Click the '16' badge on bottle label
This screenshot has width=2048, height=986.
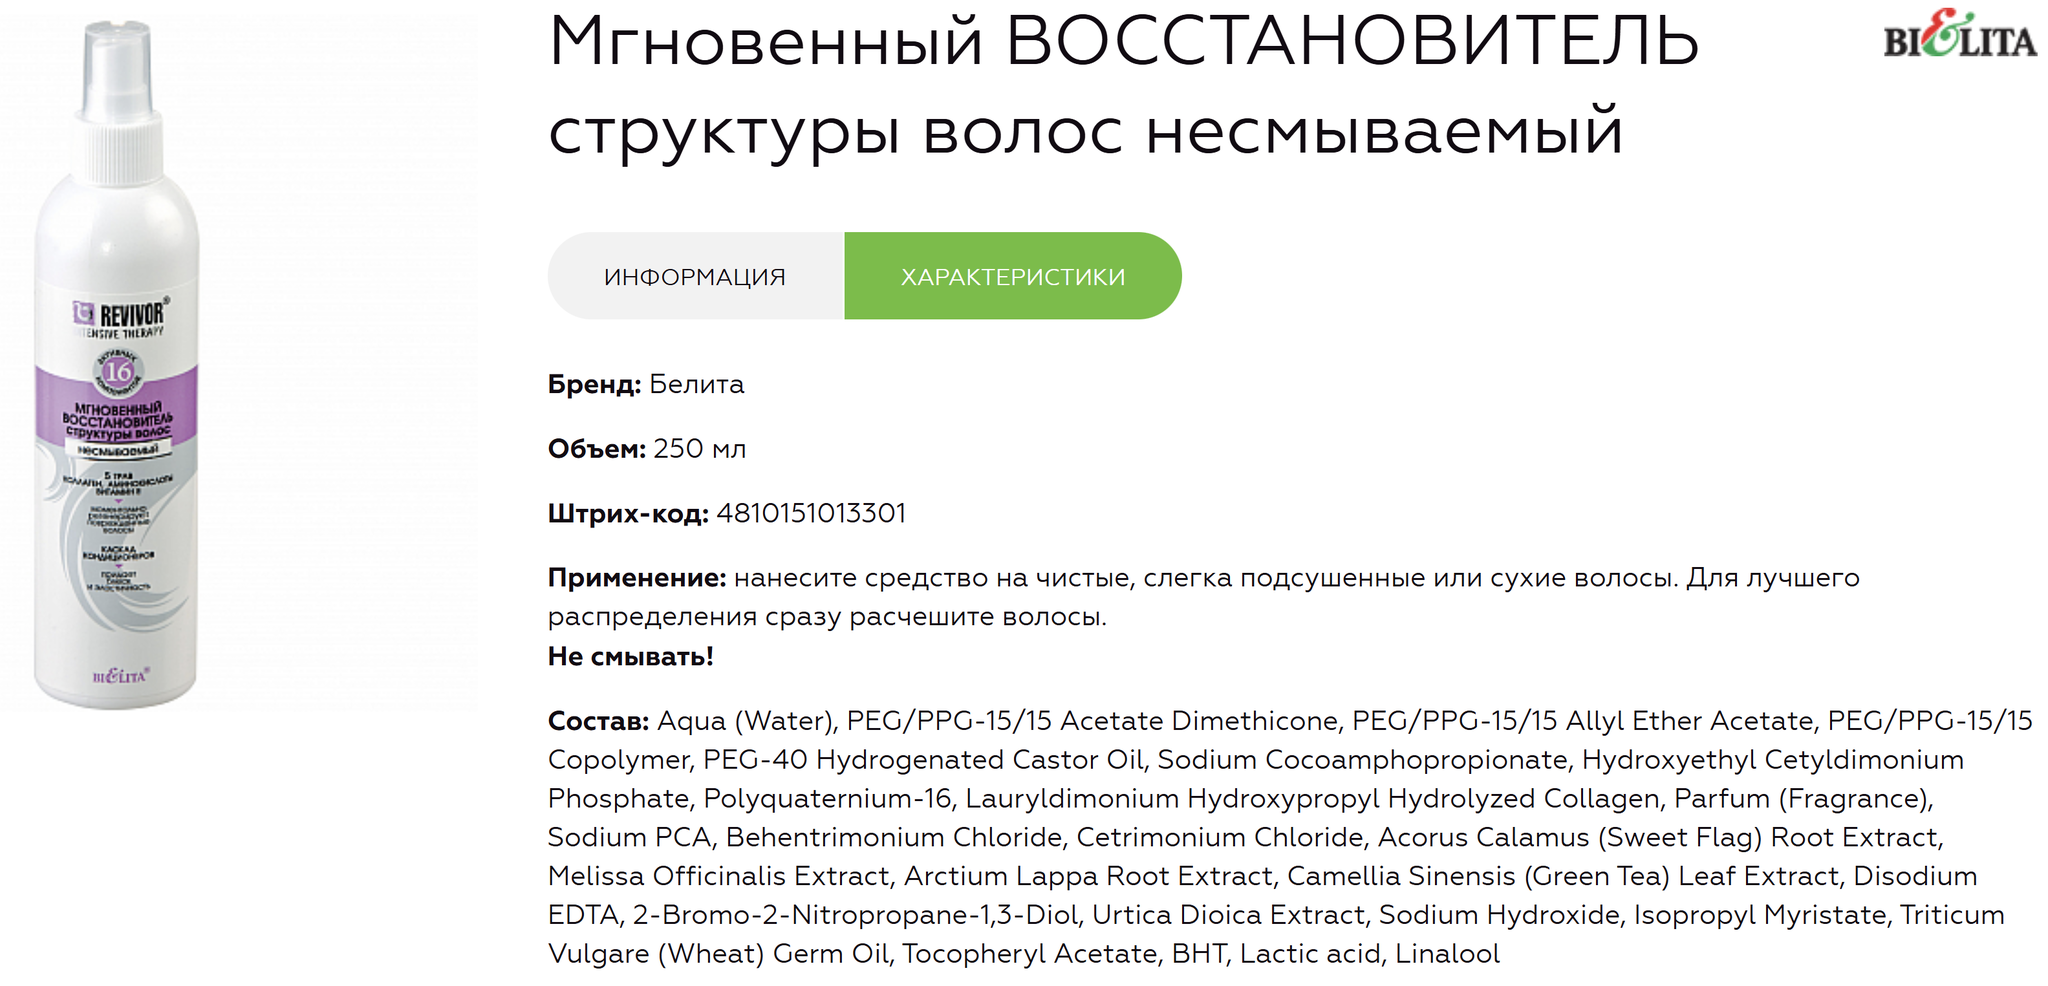[118, 372]
